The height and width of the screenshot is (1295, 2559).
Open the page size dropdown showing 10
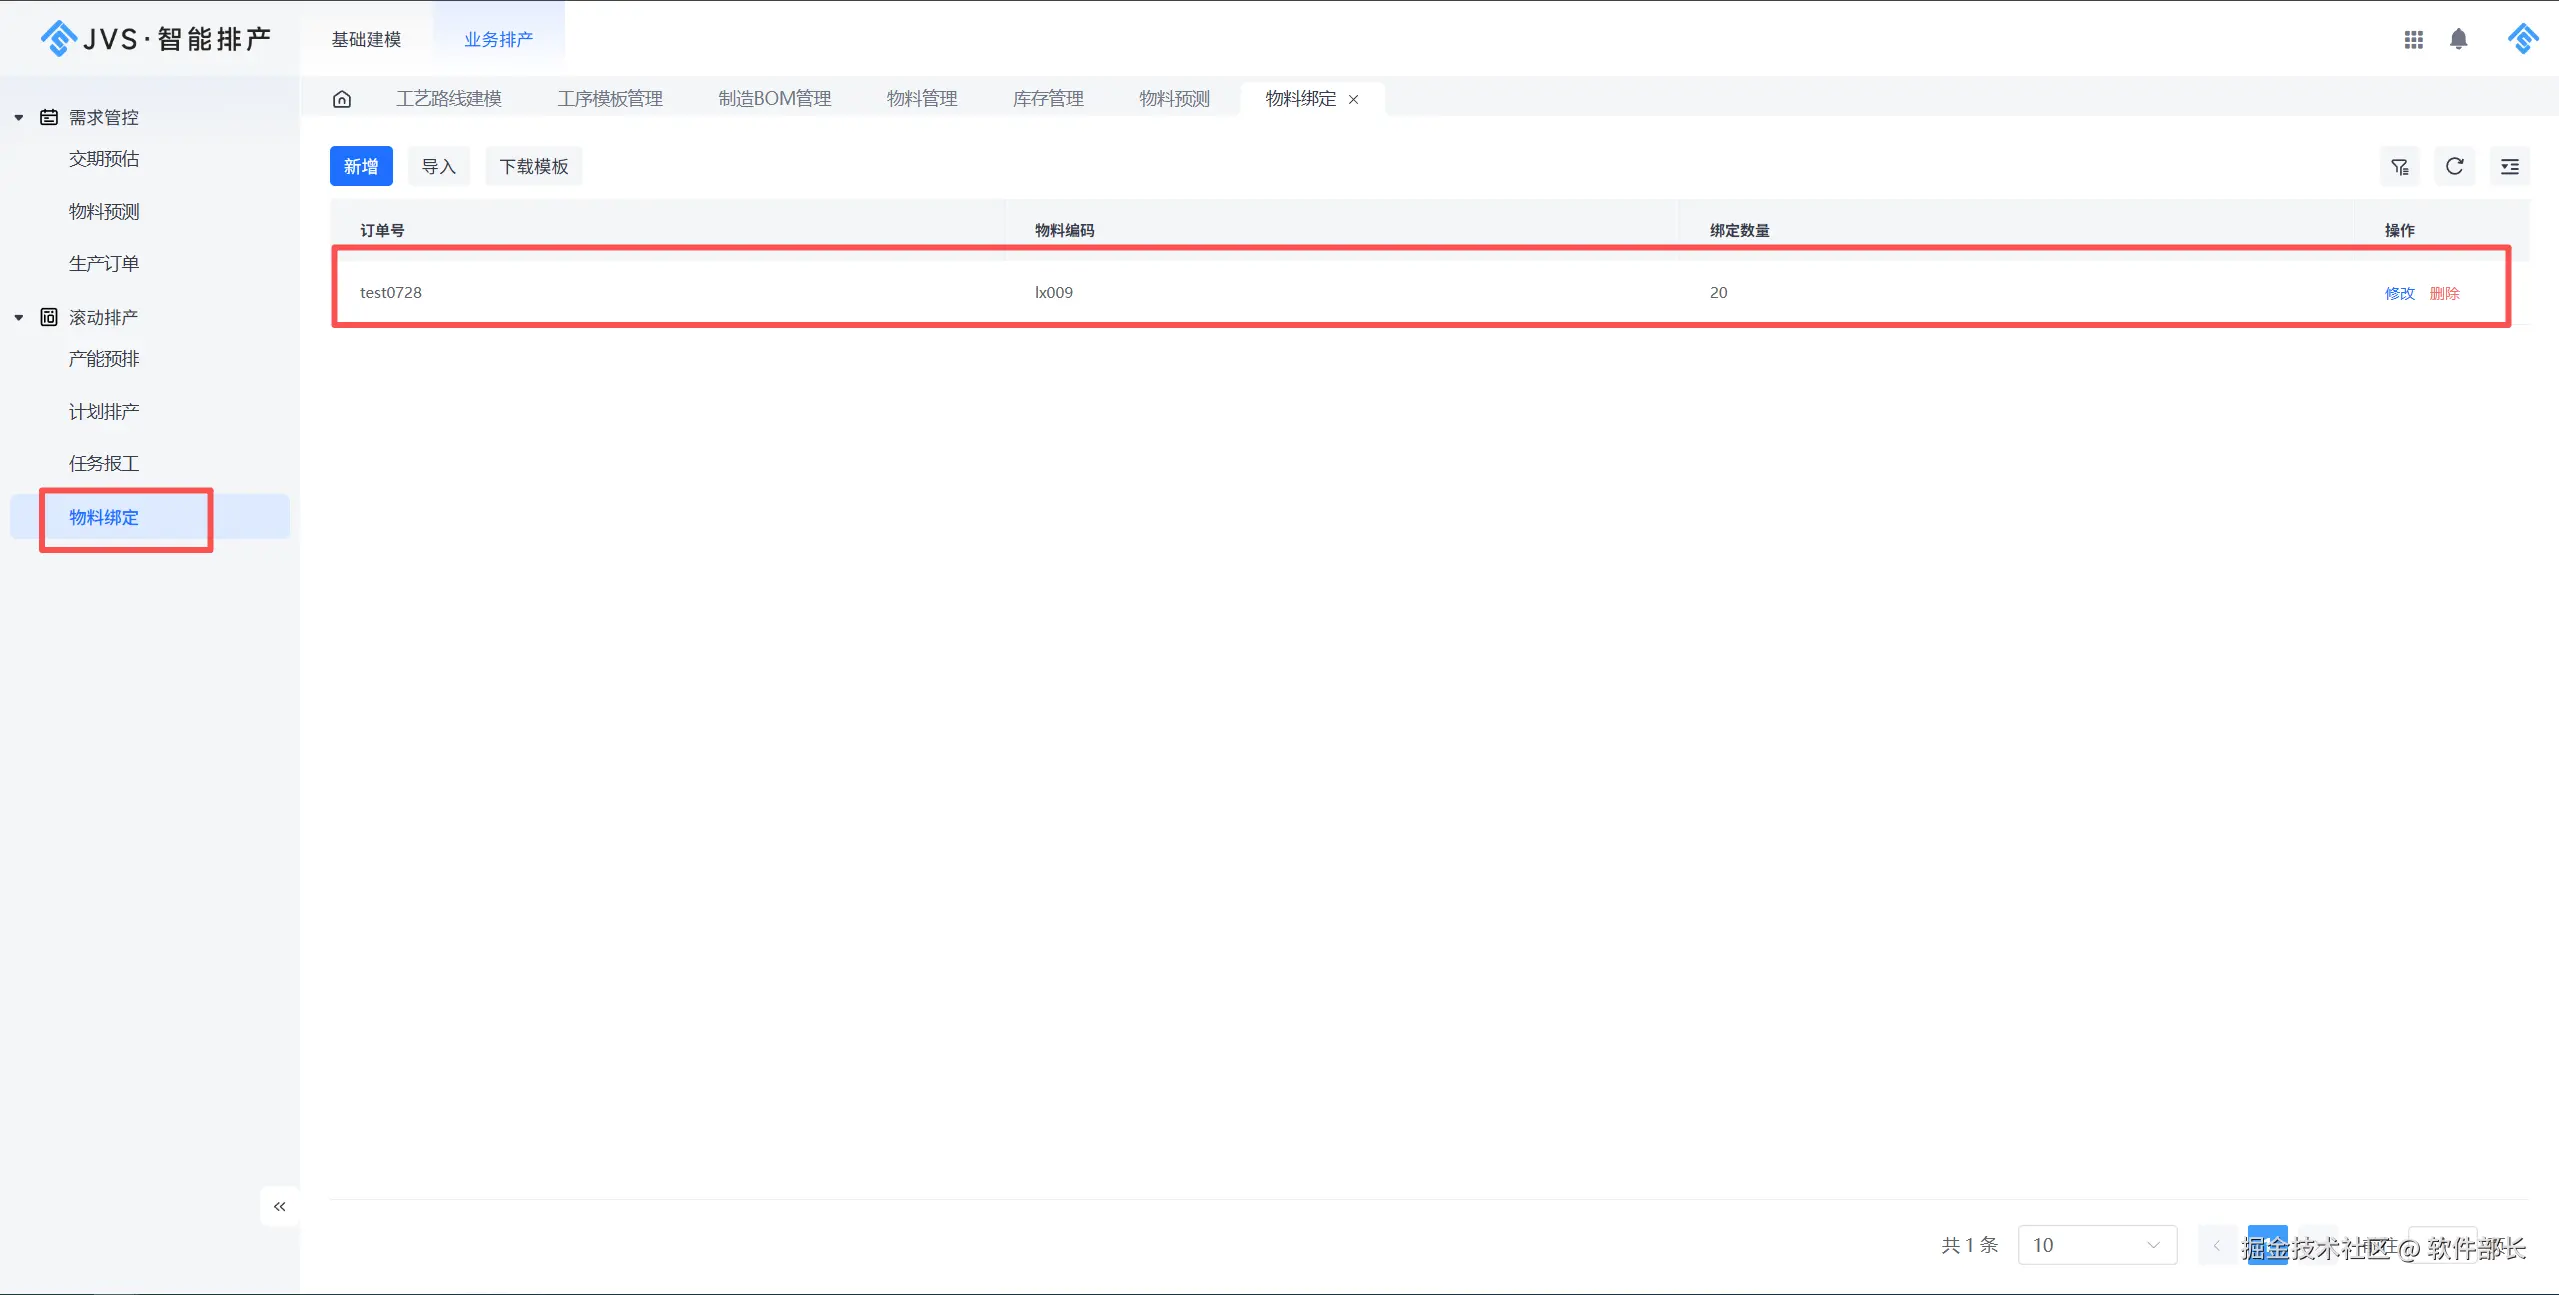2097,1245
